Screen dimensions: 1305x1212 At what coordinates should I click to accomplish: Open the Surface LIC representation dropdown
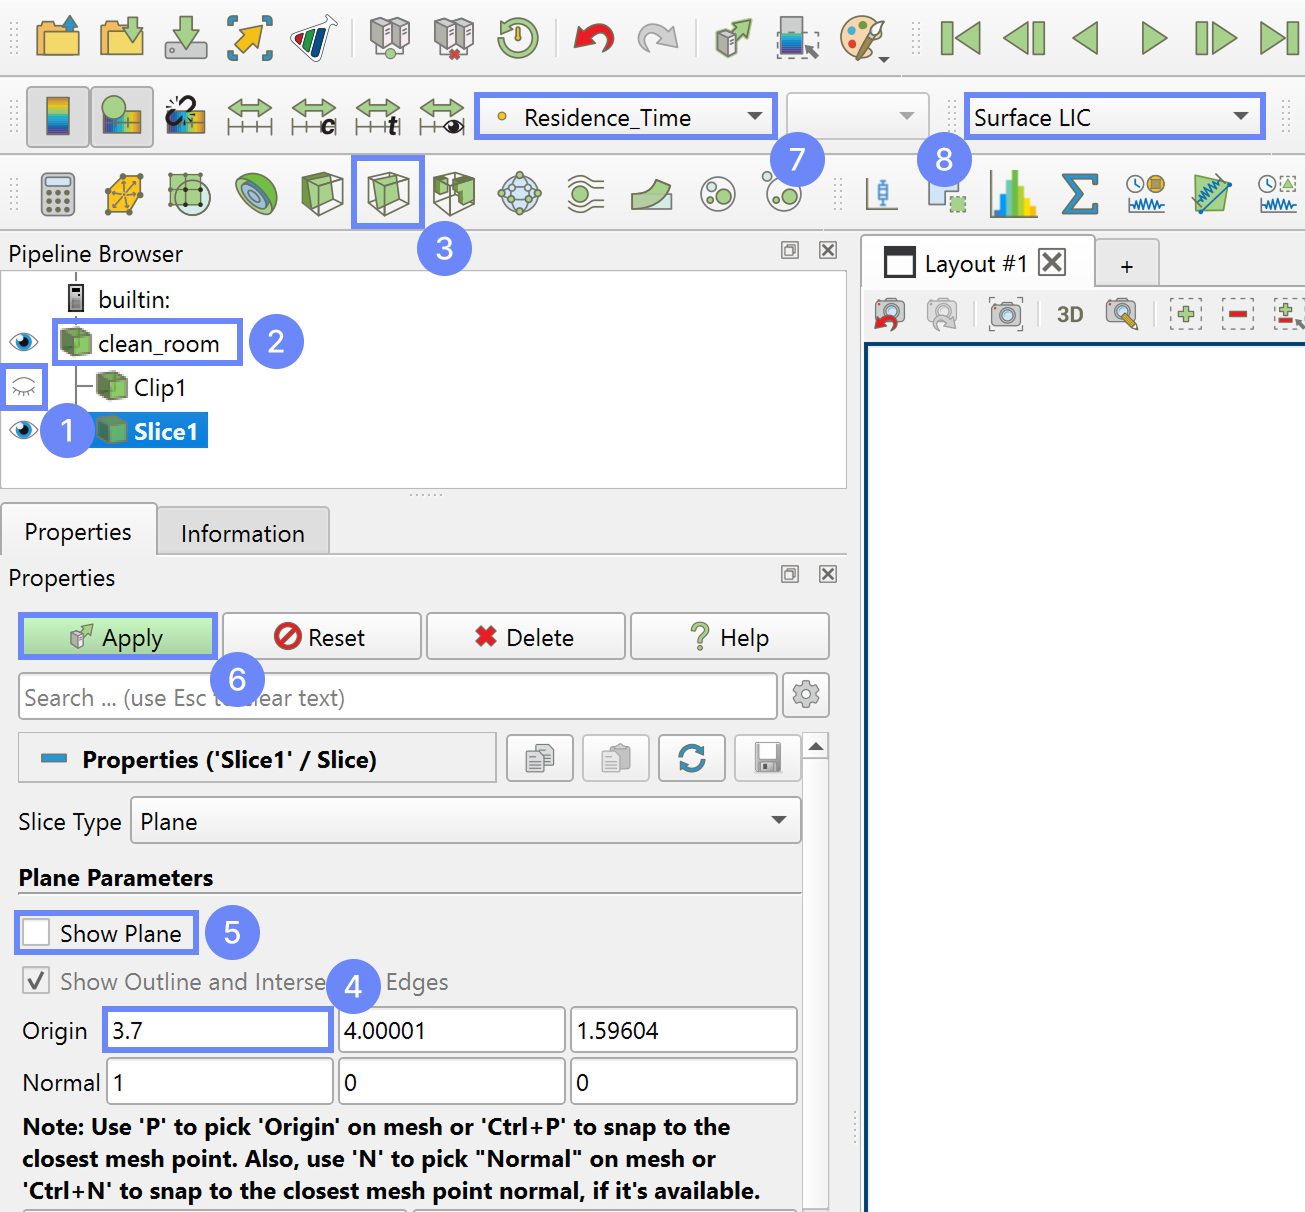(x=1113, y=117)
